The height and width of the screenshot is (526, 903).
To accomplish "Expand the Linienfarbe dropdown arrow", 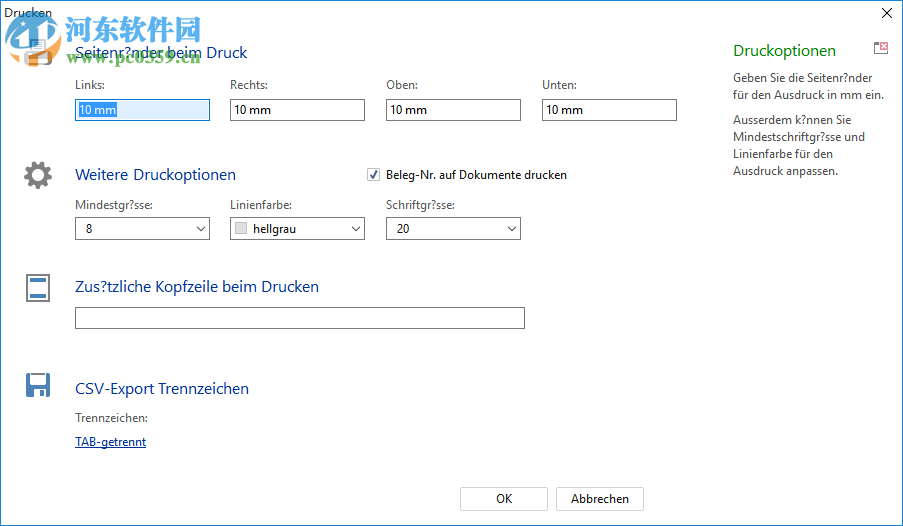I will pyautogui.click(x=355, y=229).
